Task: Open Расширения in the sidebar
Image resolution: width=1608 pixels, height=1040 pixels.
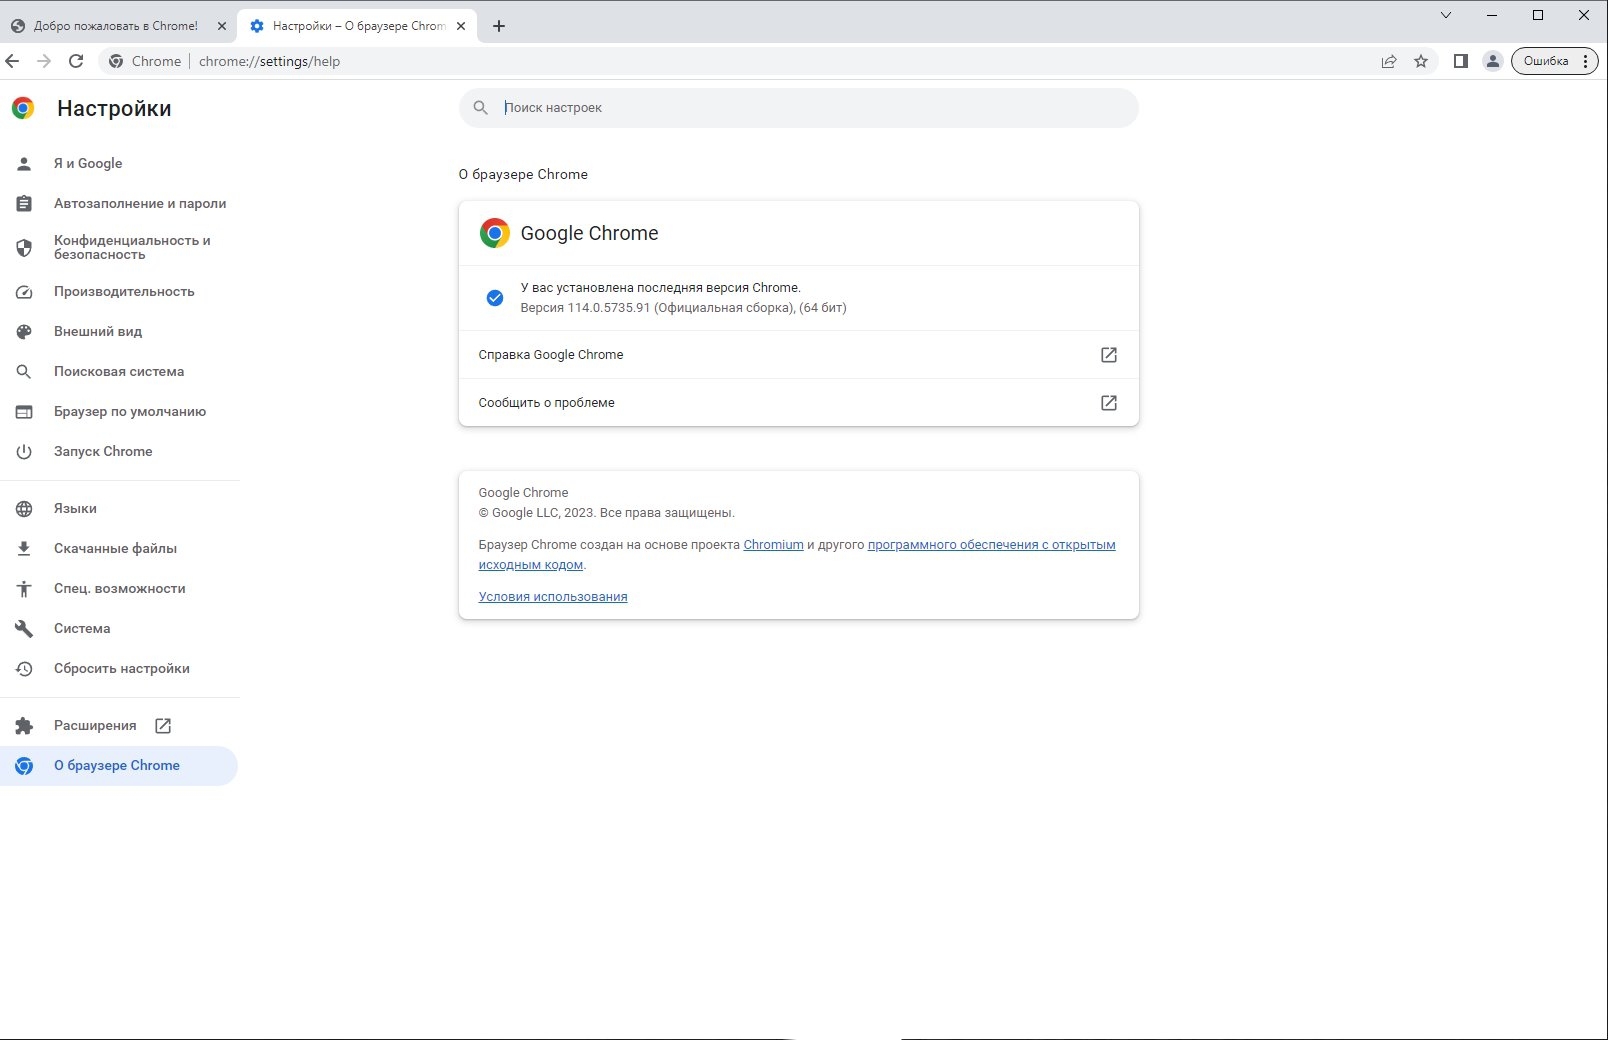Action: coord(119,725)
